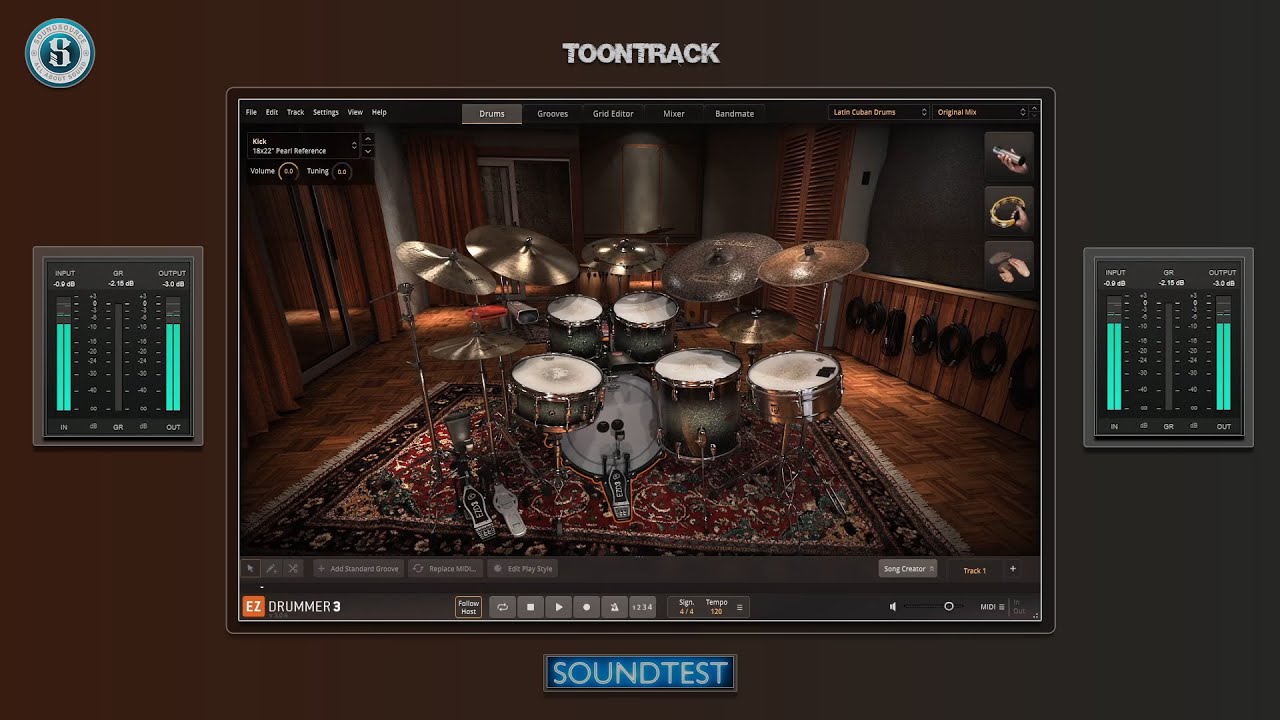Viewport: 1280px width, 720px height.
Task: Click the EZ Drummer 3 logo
Action: pos(291,606)
